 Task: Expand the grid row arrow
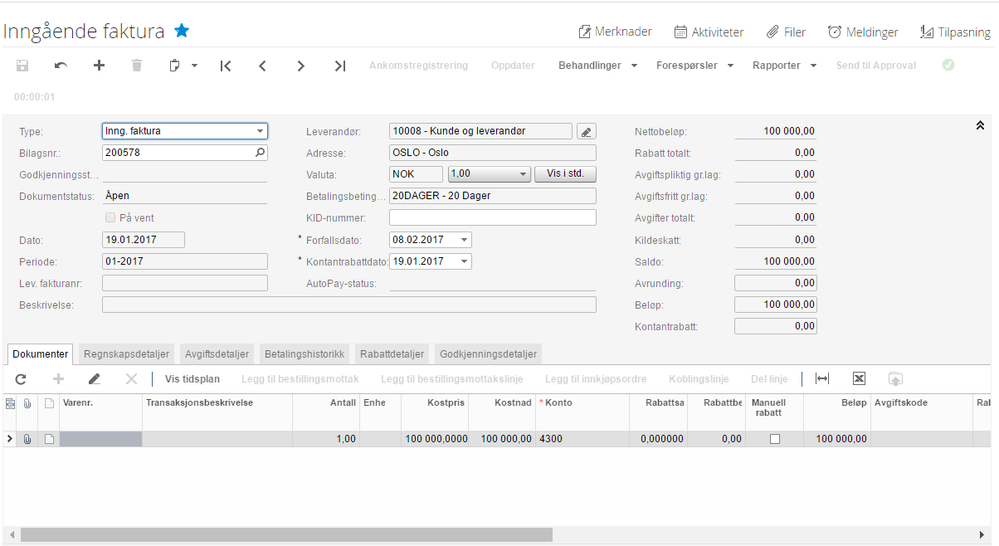click(x=10, y=439)
